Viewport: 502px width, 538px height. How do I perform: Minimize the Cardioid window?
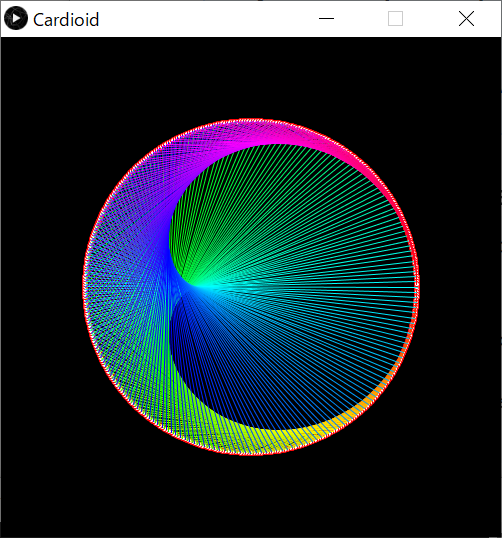click(x=326, y=19)
